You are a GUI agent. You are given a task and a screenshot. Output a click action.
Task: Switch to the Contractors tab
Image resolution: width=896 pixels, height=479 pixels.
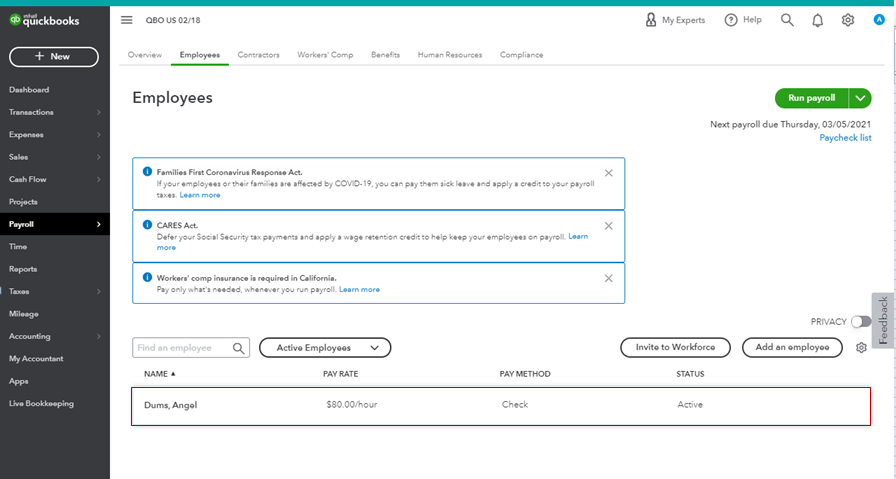258,55
